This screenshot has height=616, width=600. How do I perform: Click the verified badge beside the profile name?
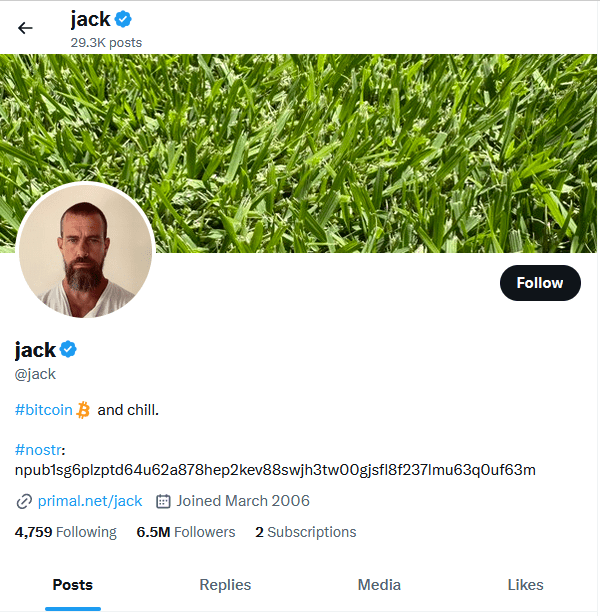[68, 349]
